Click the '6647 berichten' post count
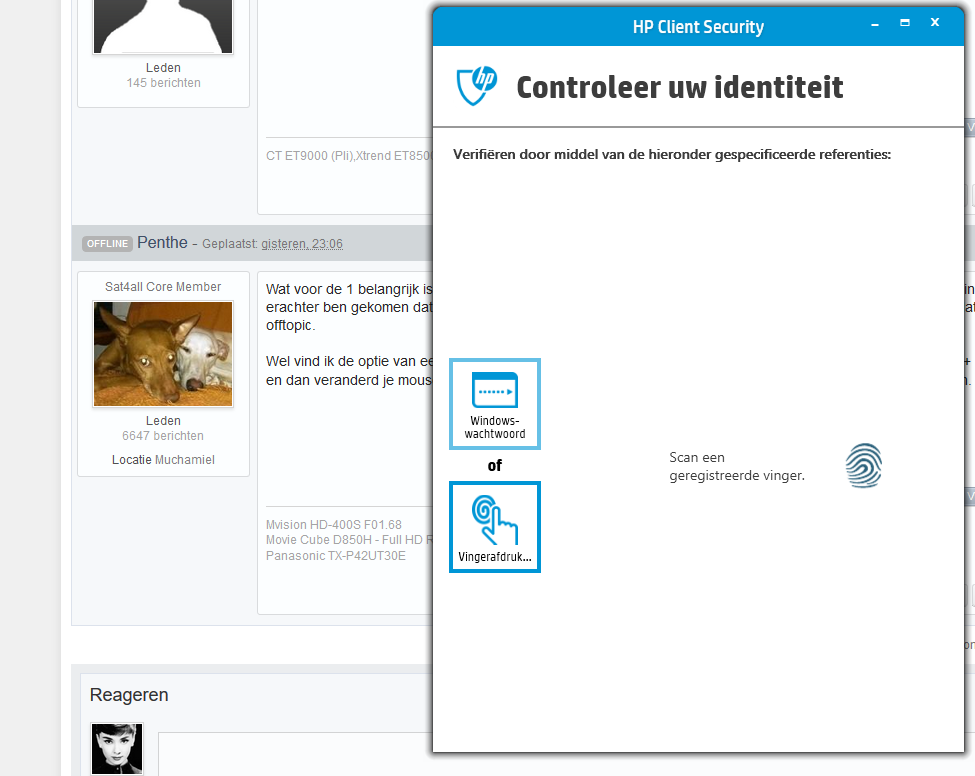Viewport: 975px width, 776px height. tap(163, 436)
